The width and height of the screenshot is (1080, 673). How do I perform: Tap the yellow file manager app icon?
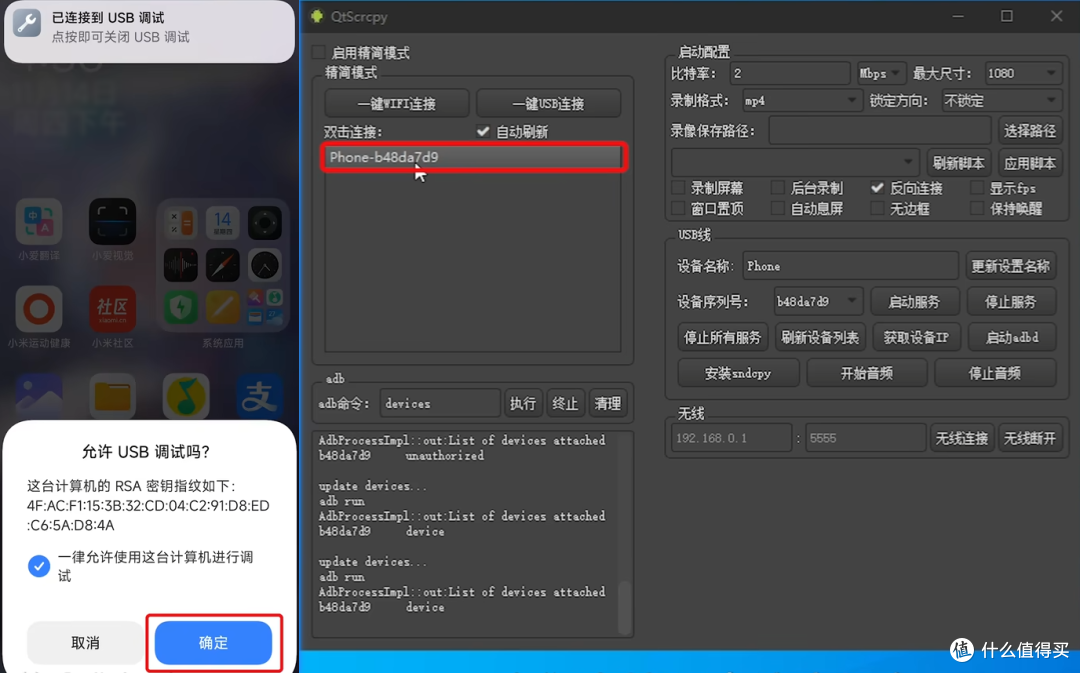pyautogui.click(x=112, y=396)
